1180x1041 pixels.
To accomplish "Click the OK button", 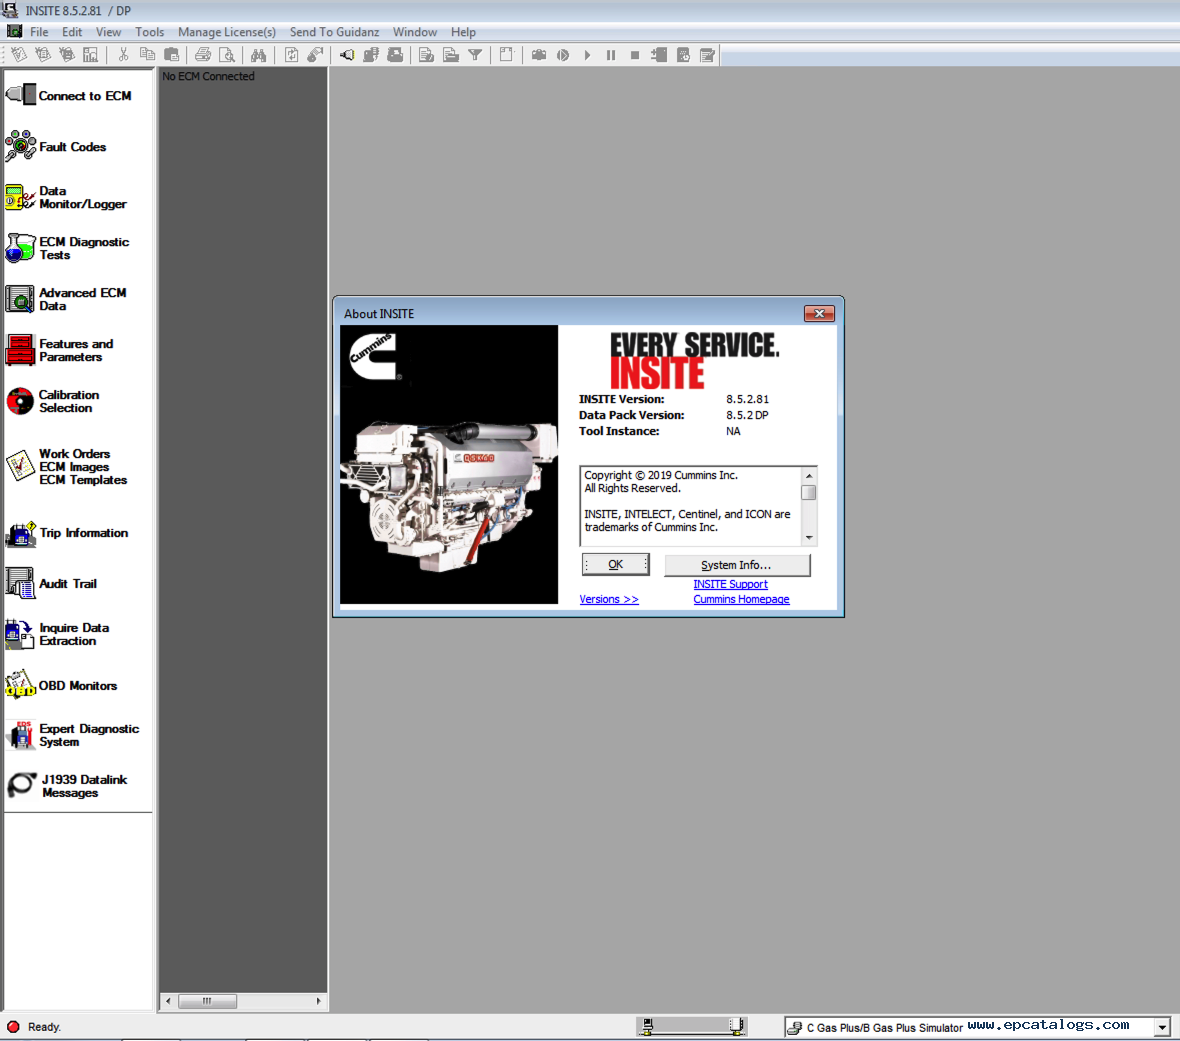I will pyautogui.click(x=616, y=565).
